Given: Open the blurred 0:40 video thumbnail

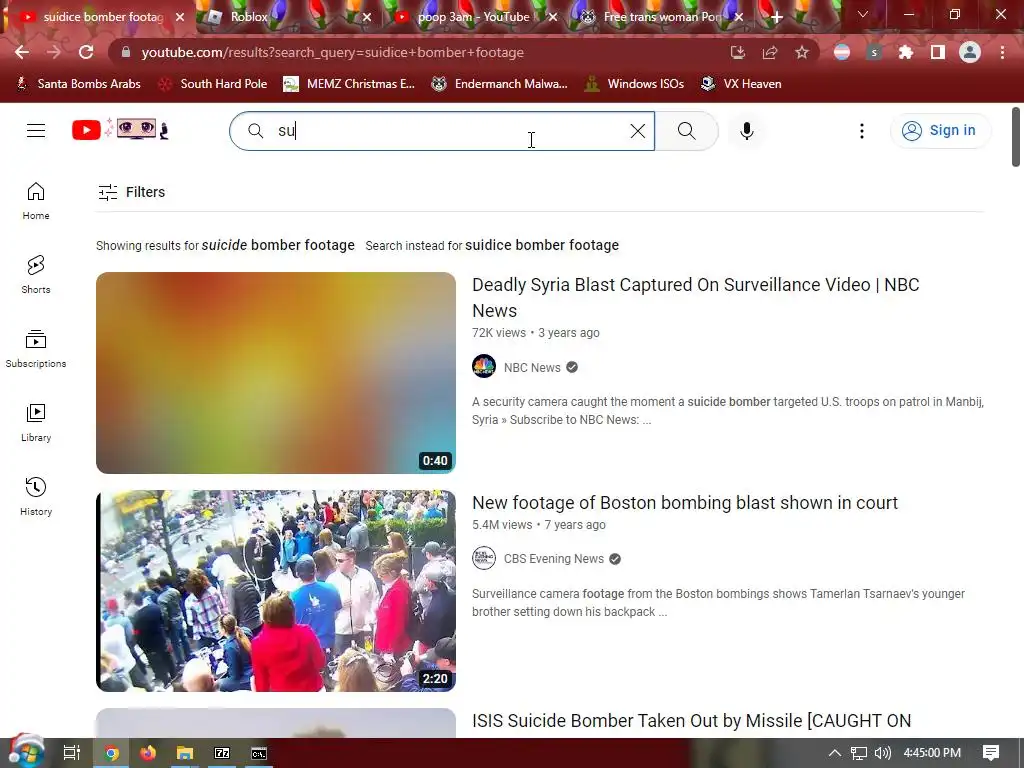Looking at the screenshot, I should [276, 373].
